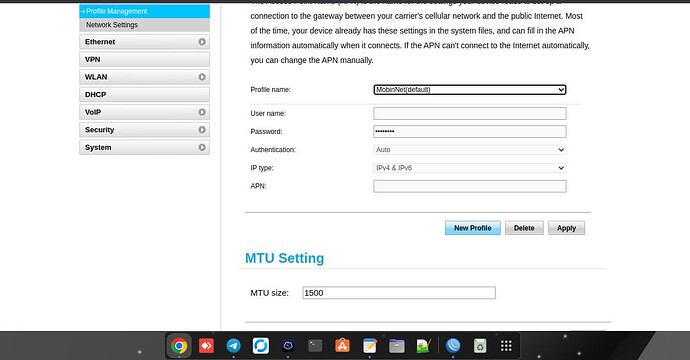Launch Terminal from the dock

[x=315, y=346]
